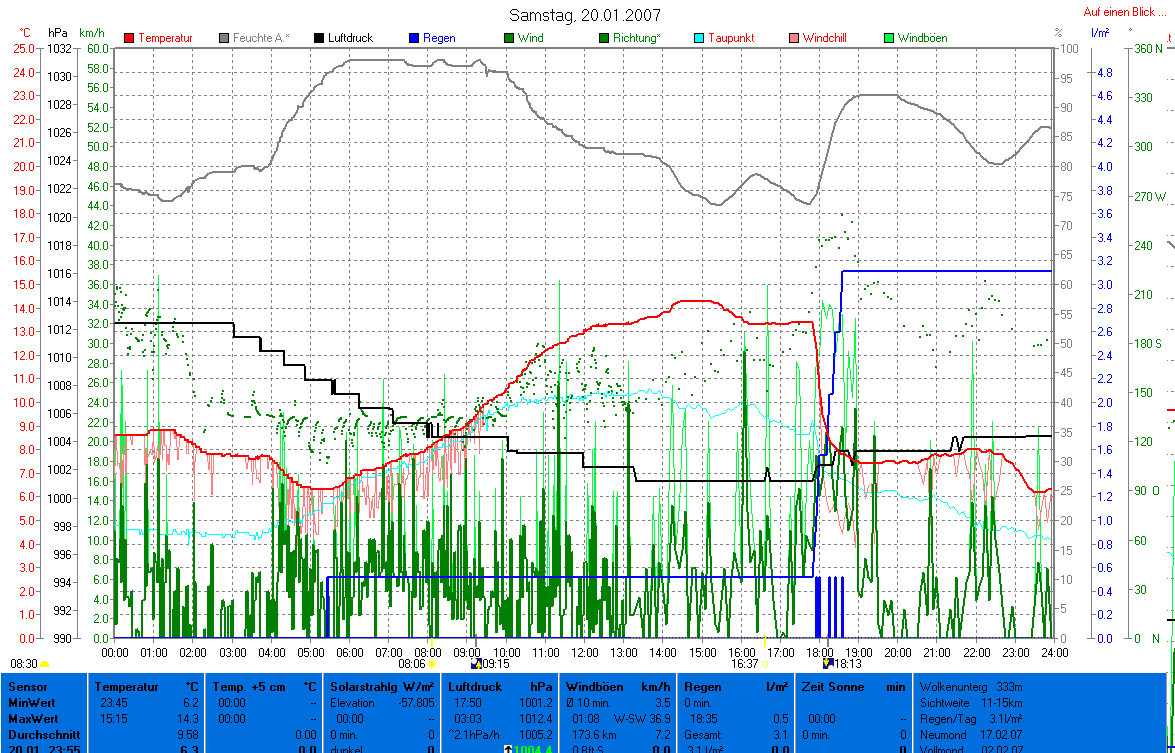Viewport: 1175px width, 753px height.
Task: Click the moonset marker labeled 18:13
Action: point(827,663)
